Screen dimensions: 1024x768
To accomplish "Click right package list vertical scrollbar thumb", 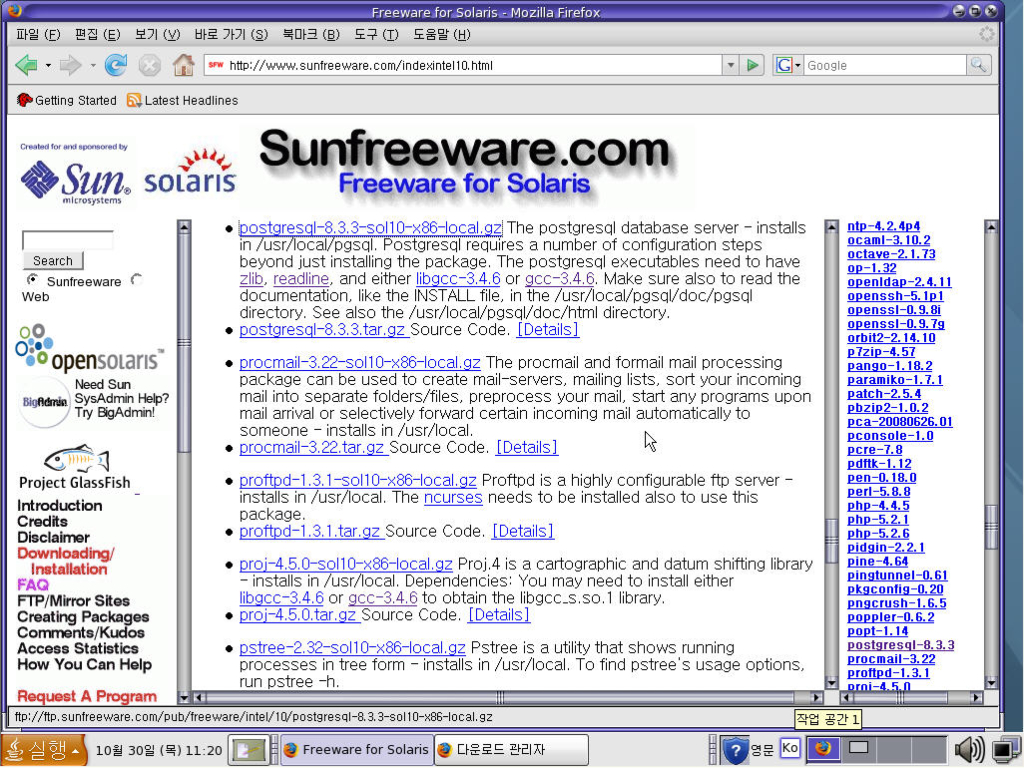I will [991, 526].
